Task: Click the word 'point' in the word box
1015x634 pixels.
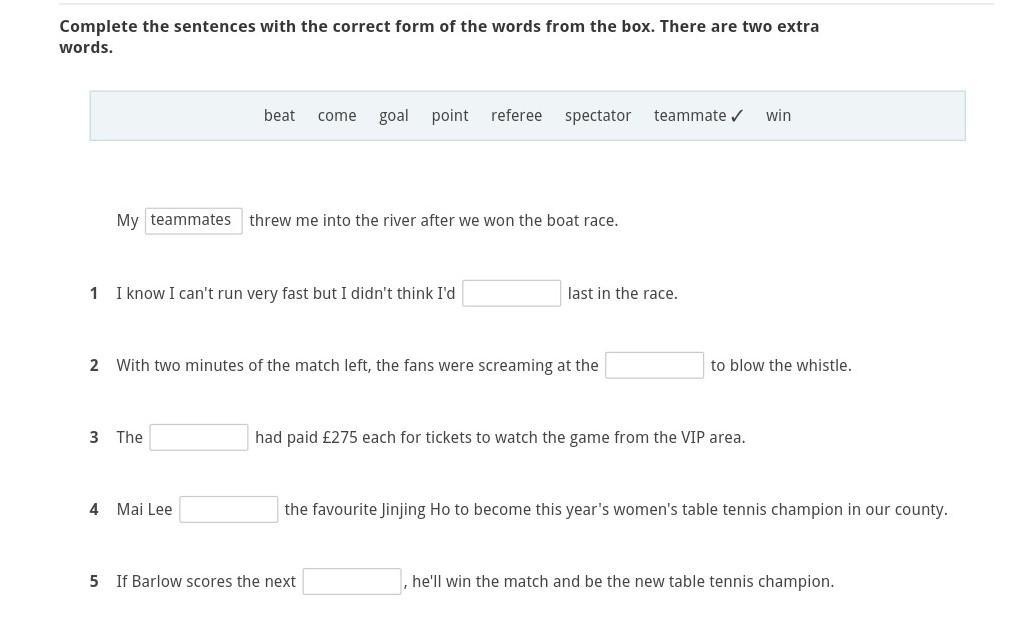Action: (450, 117)
